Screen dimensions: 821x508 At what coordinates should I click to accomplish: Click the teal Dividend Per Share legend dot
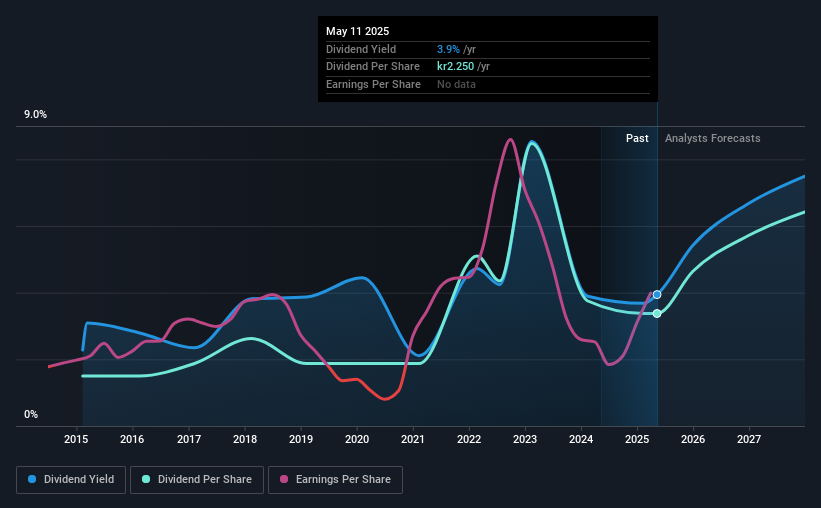pos(146,479)
